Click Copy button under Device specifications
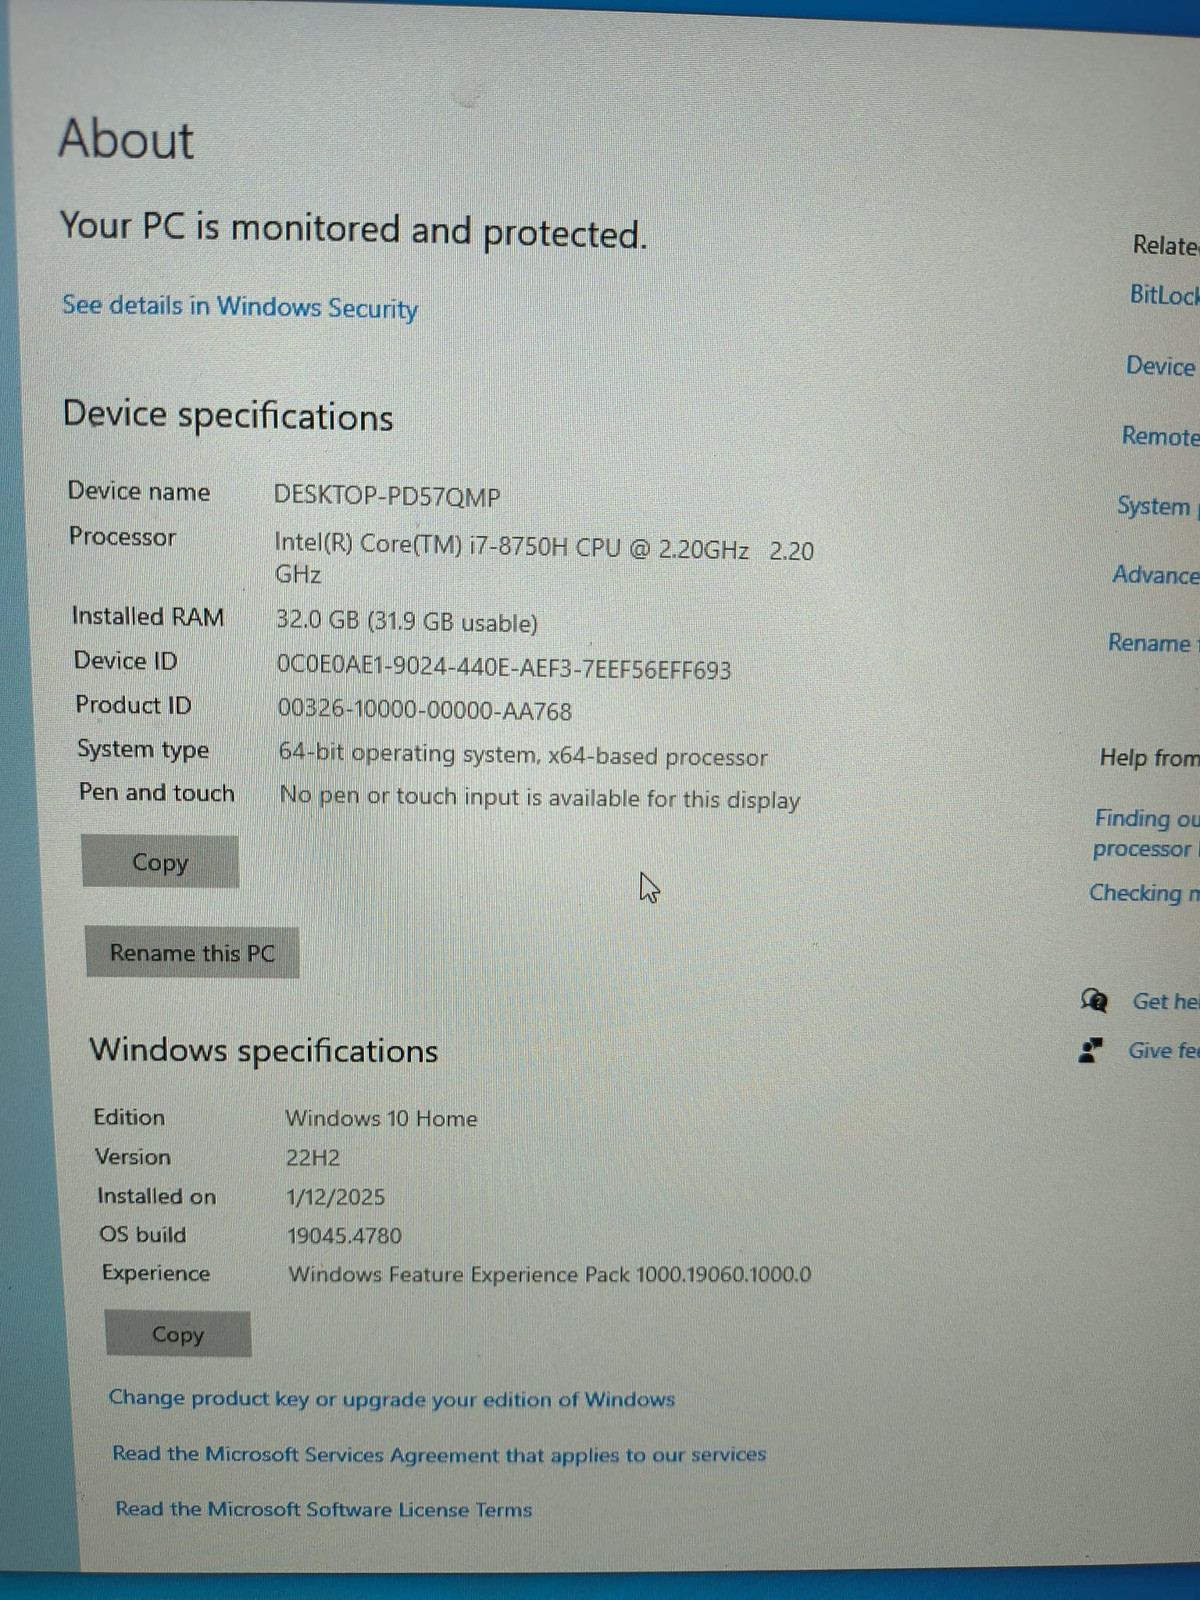The image size is (1200, 1600). [160, 862]
